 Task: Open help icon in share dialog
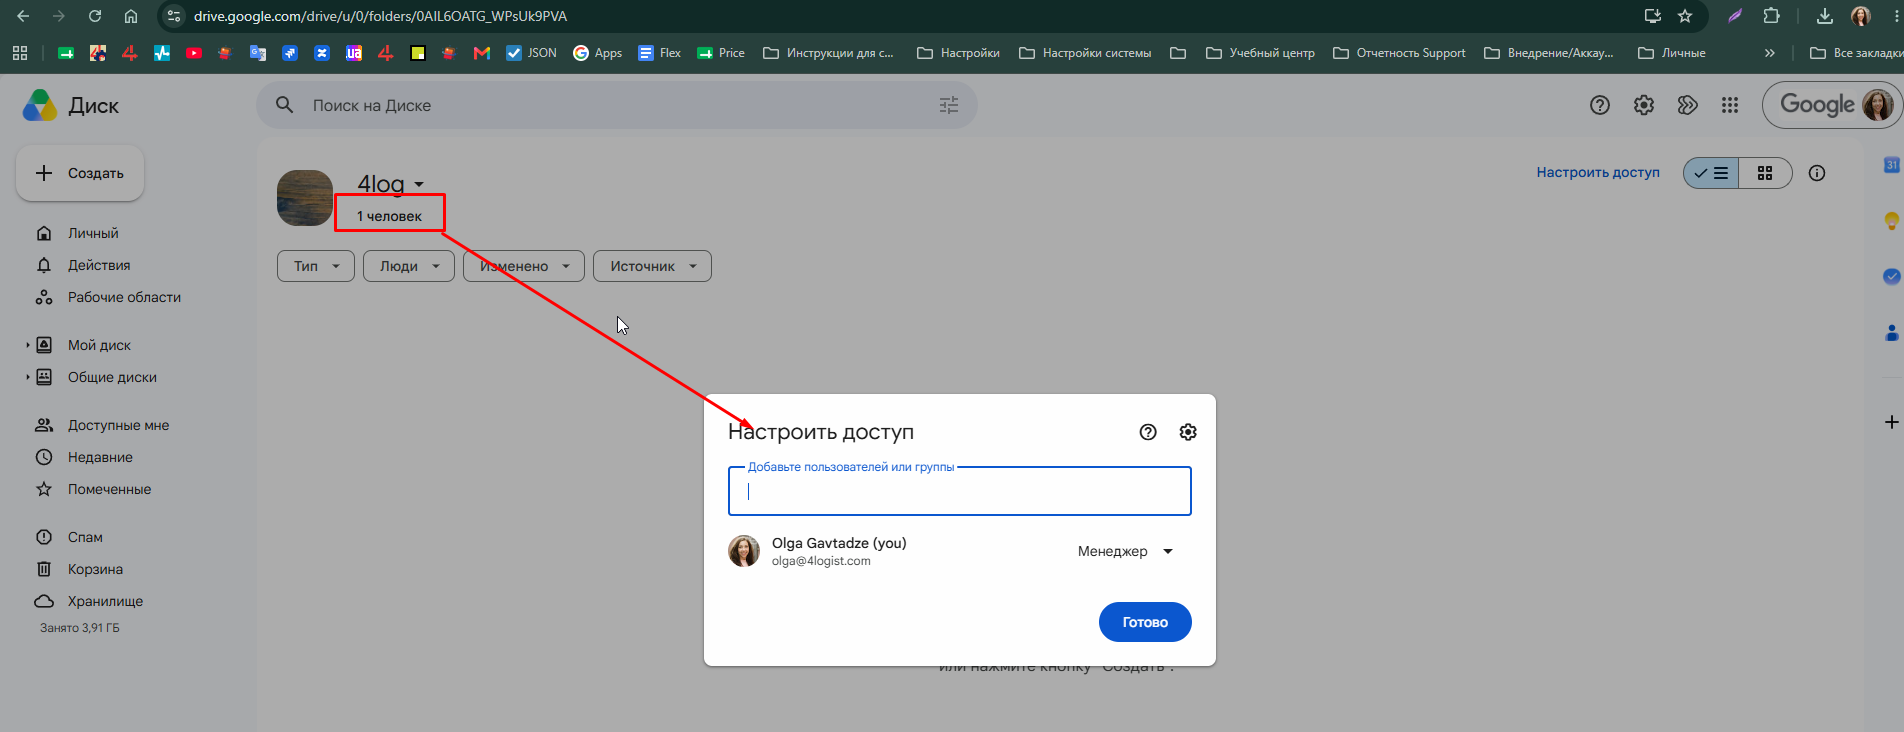click(x=1148, y=432)
